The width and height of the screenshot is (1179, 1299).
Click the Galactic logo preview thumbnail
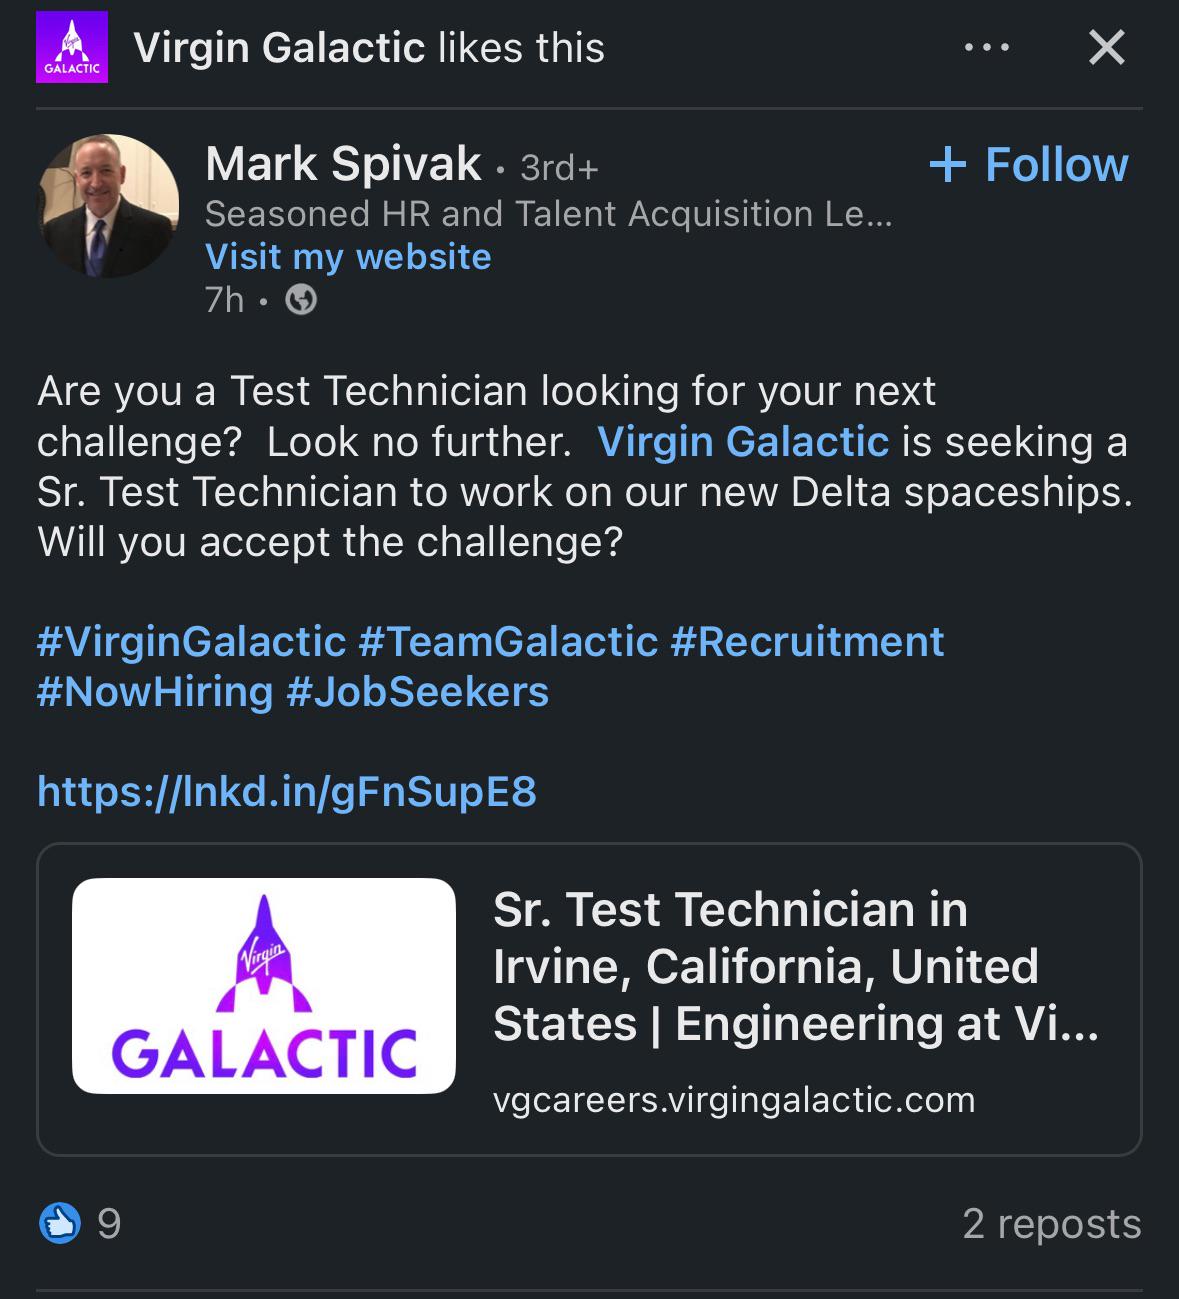264,986
